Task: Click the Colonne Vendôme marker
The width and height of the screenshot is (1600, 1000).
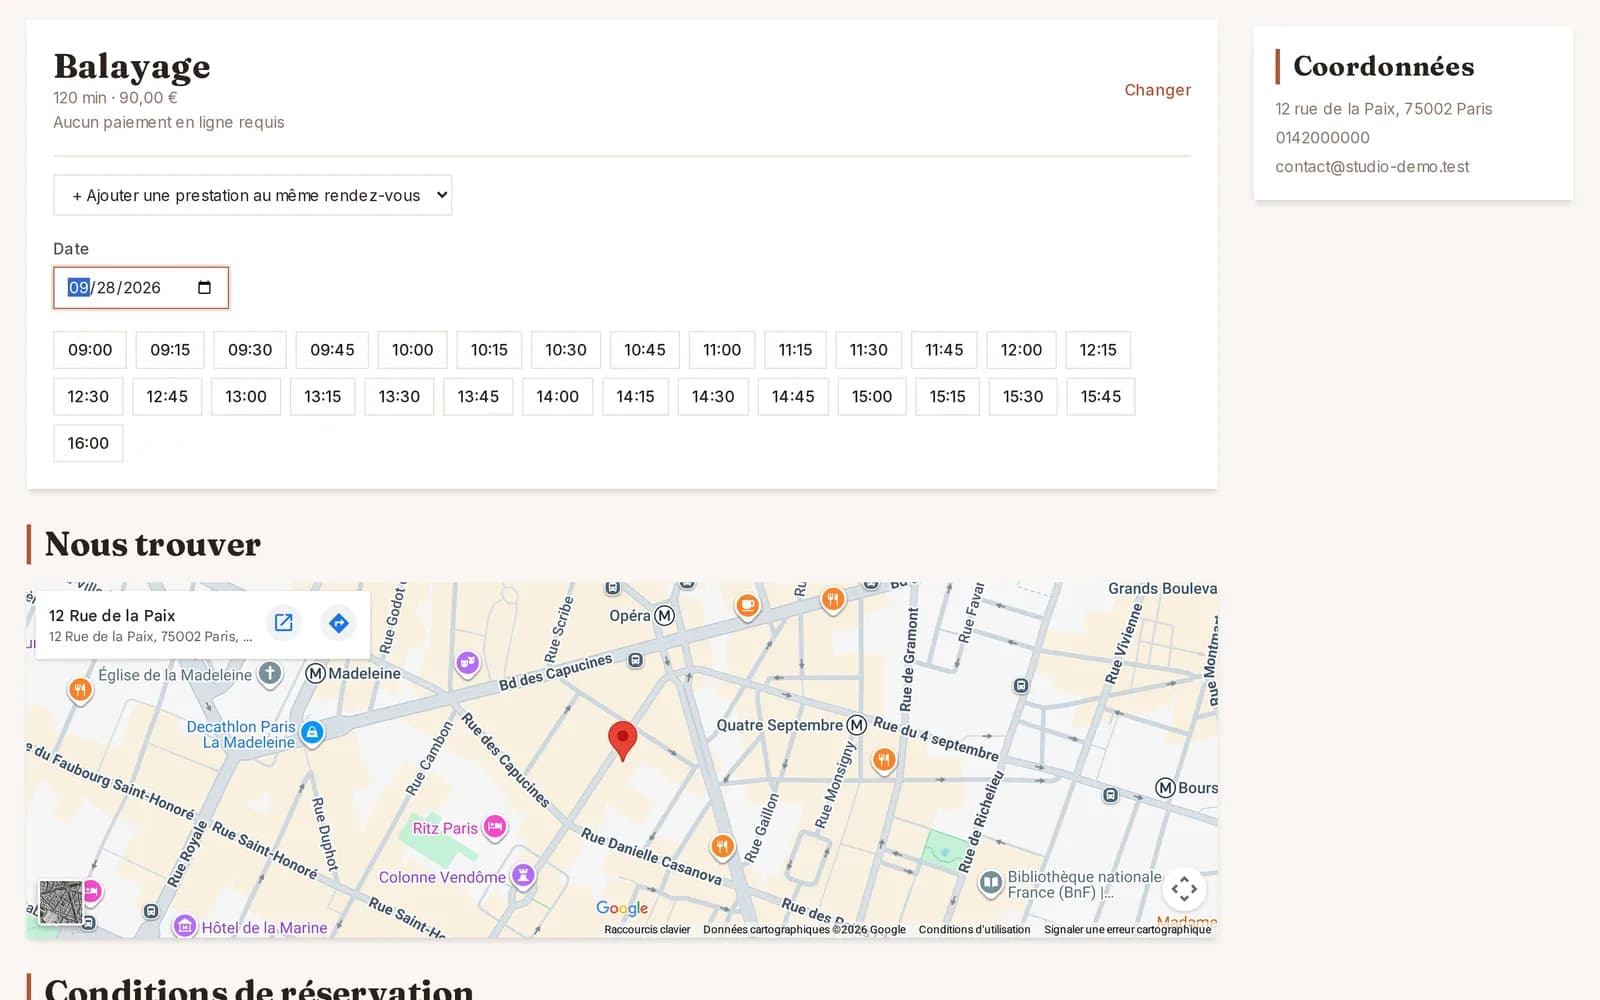Action: click(x=522, y=876)
